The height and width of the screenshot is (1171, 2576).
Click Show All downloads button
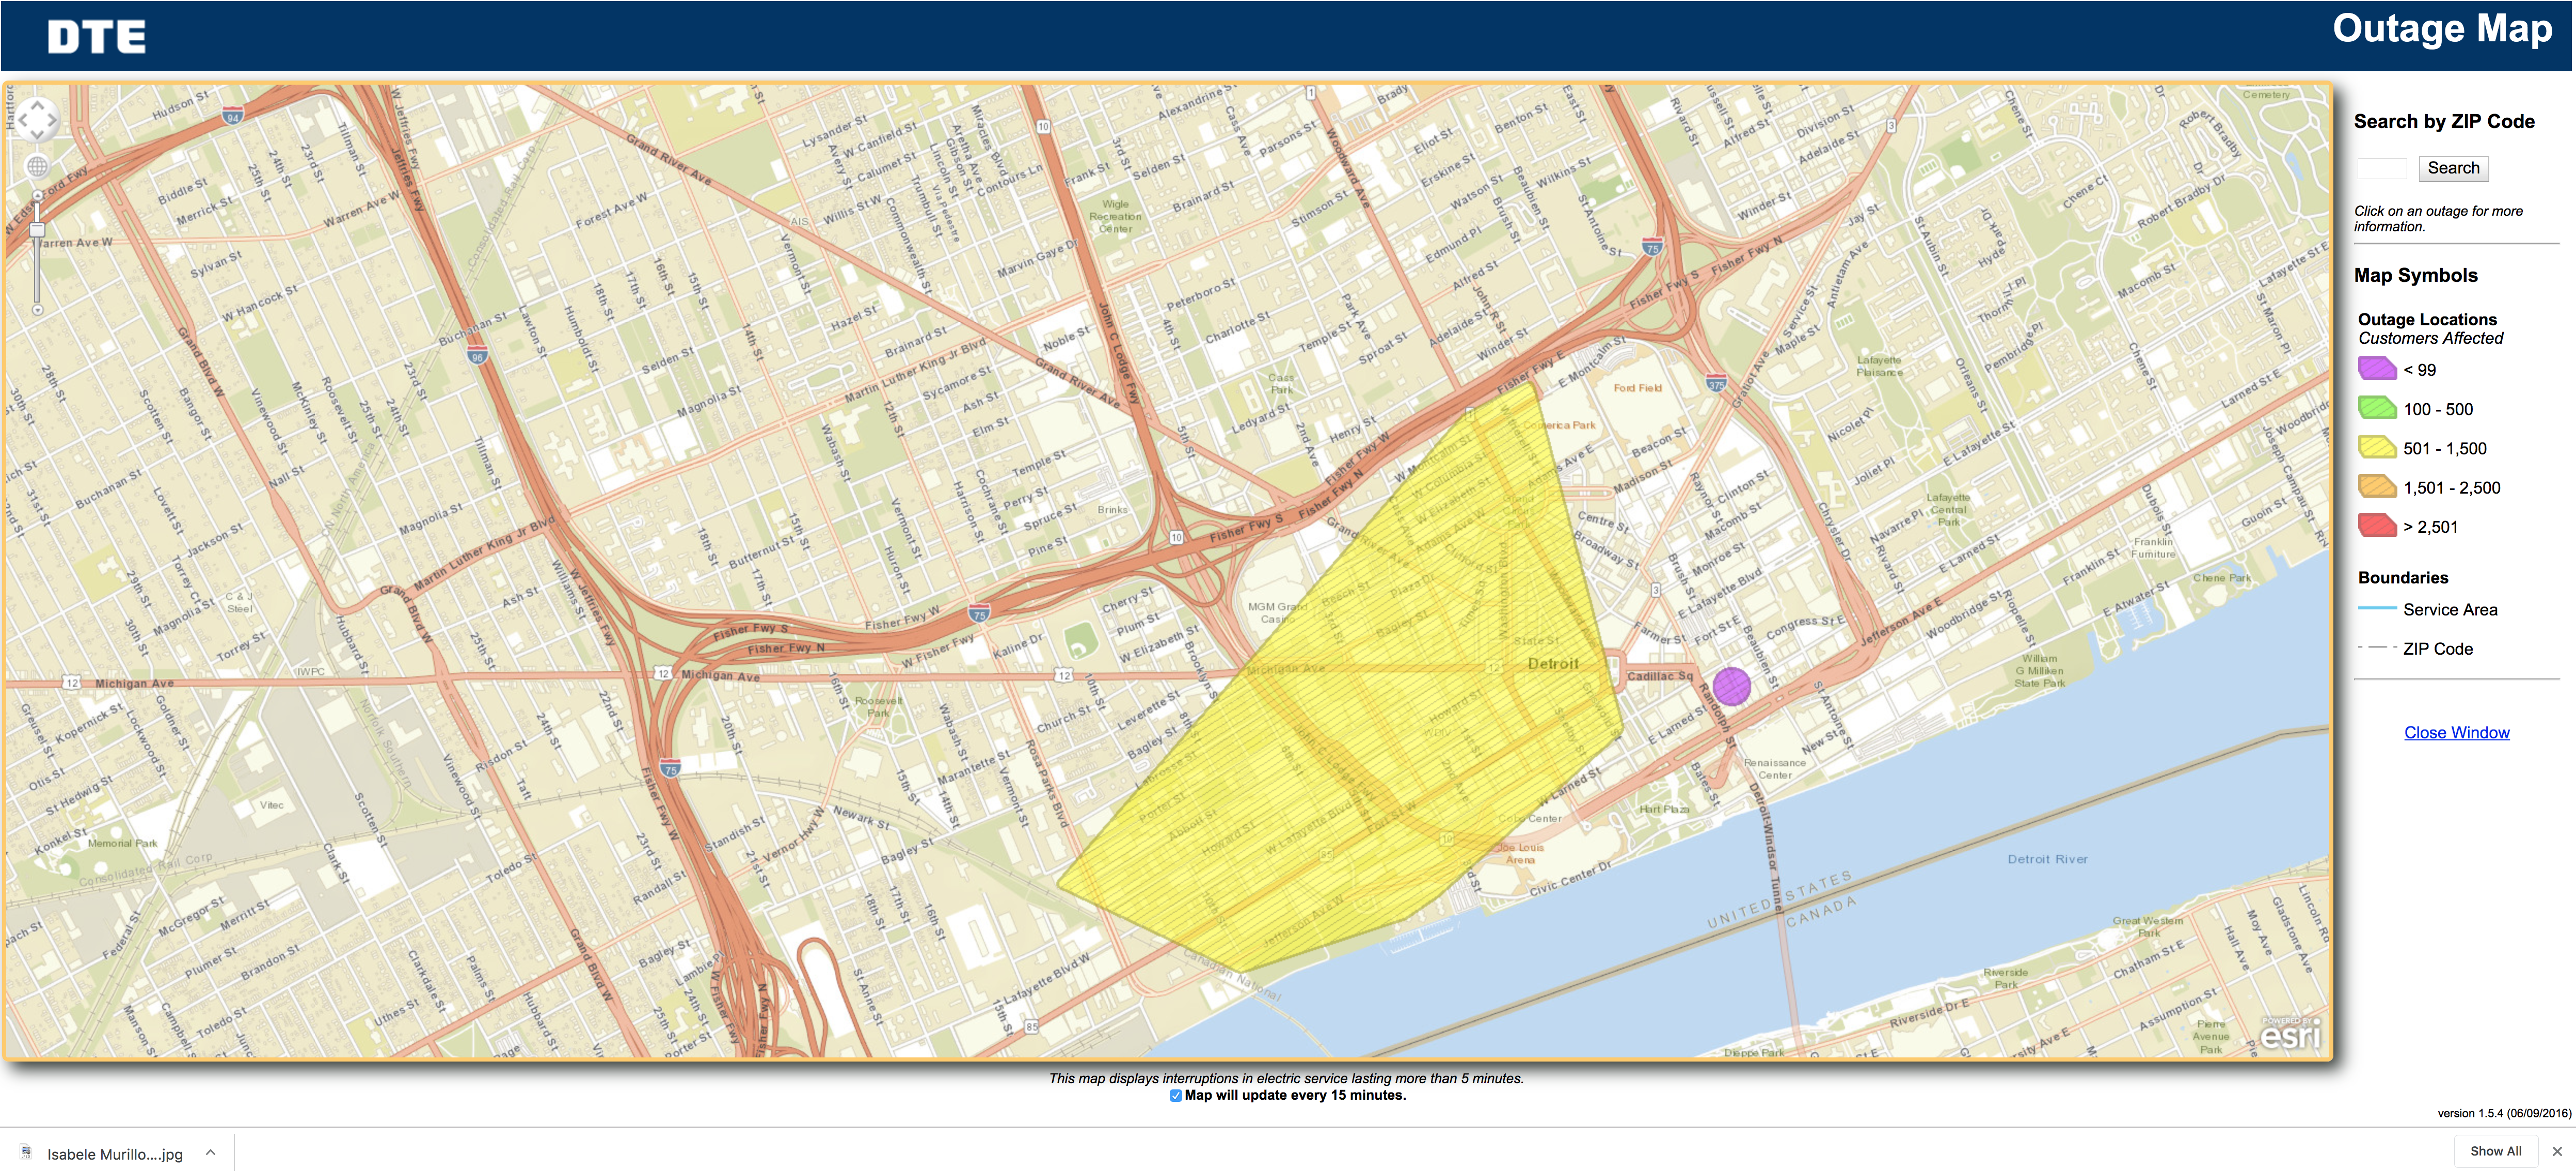(x=2495, y=1151)
